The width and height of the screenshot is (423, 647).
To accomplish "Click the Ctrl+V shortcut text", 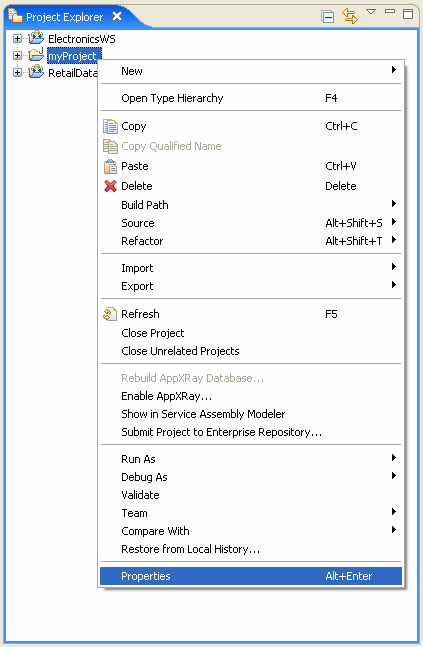I will coord(341,166).
